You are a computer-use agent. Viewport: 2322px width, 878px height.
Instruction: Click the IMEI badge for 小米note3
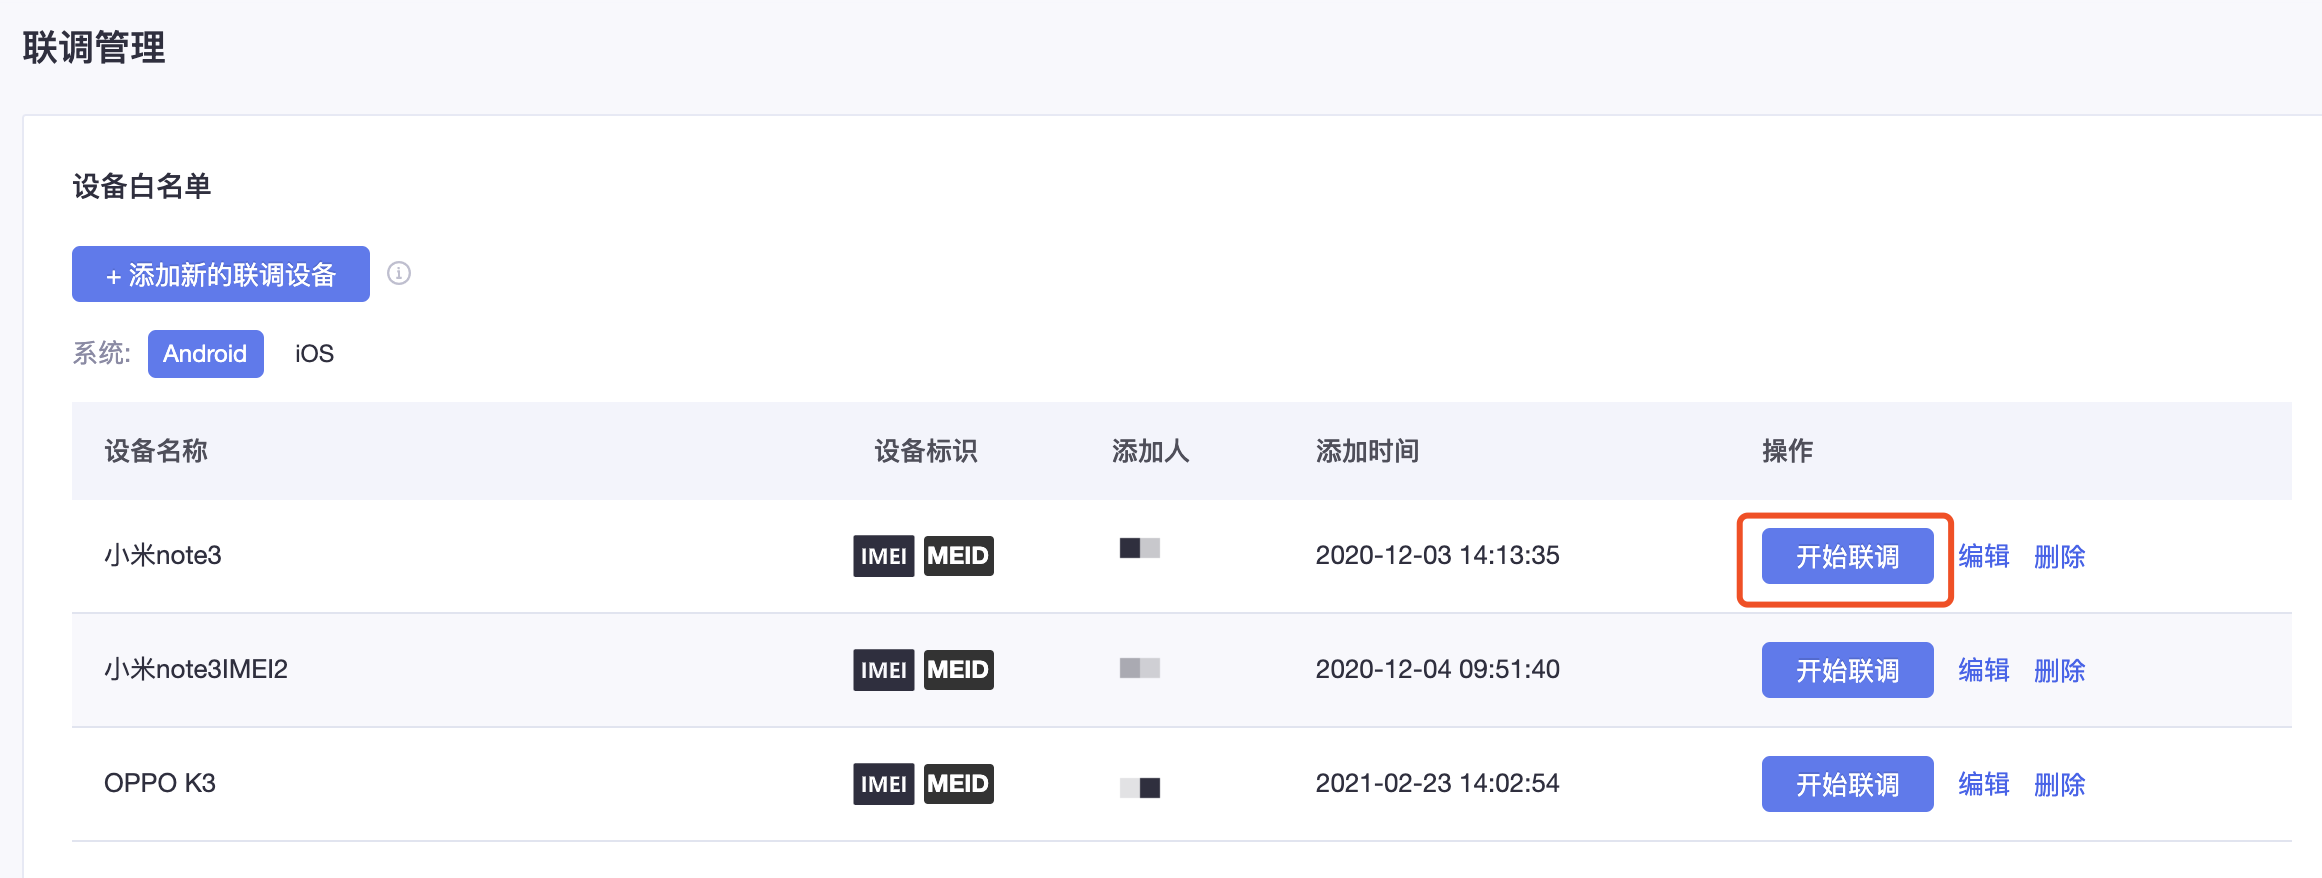(883, 556)
